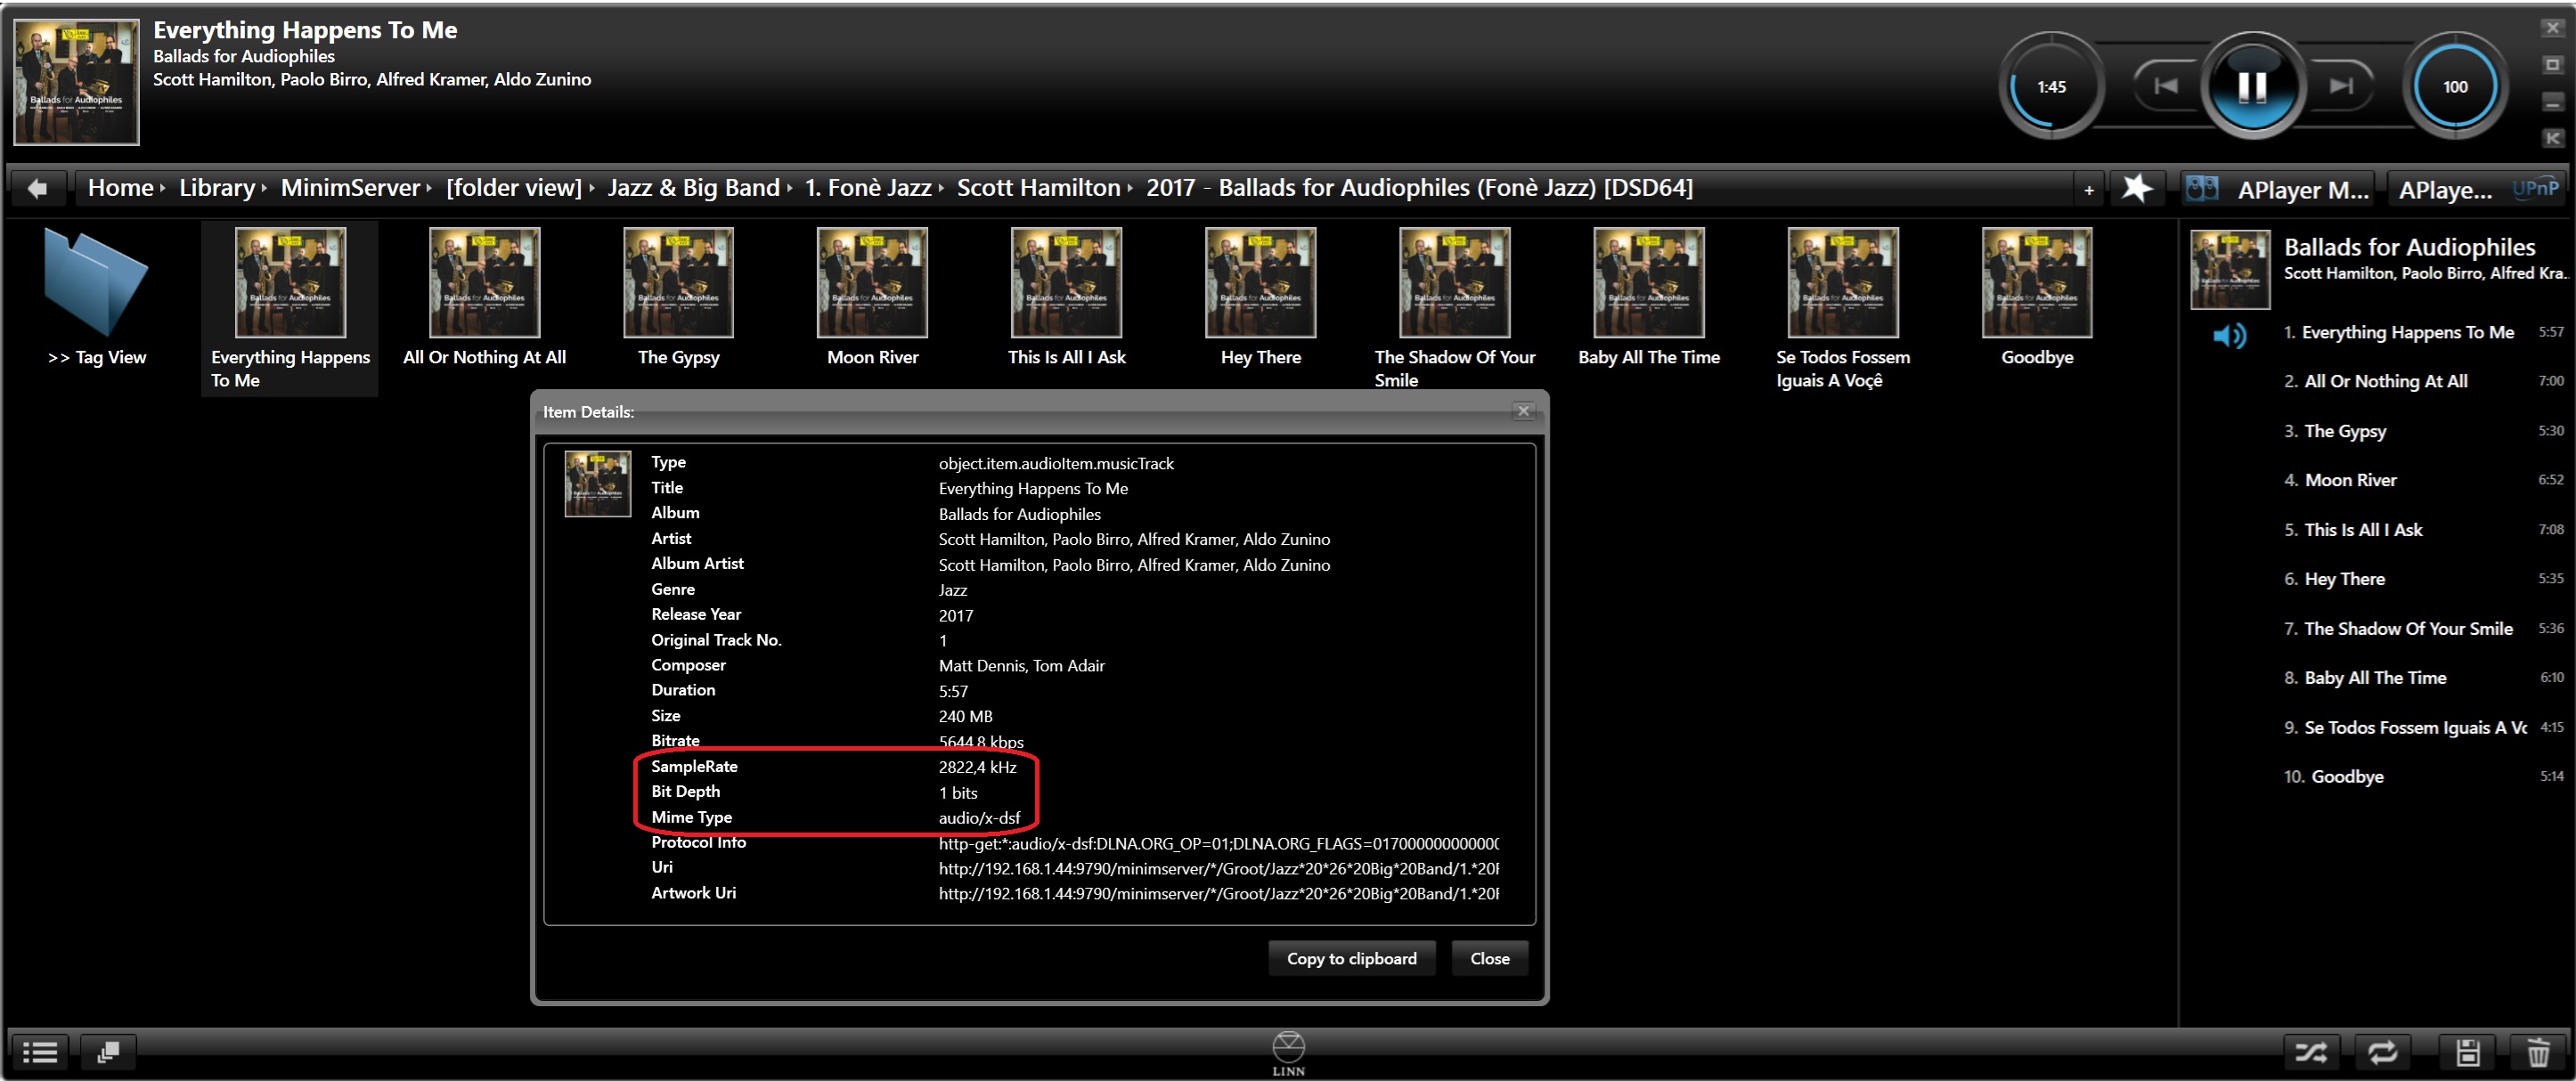Screen dimensions: 2576x1081
Task: Click the back arrow in breadcrumb bar
Action: point(38,188)
